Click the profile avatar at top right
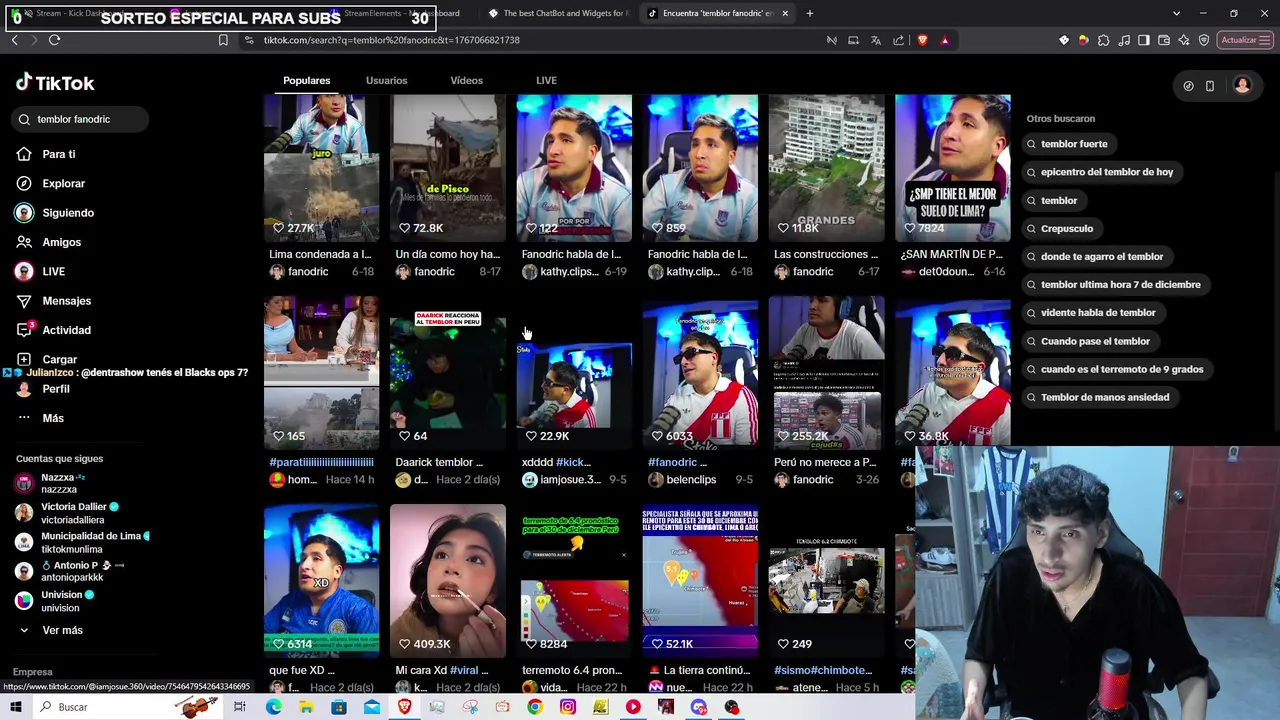The width and height of the screenshot is (1280, 720). click(x=1242, y=86)
